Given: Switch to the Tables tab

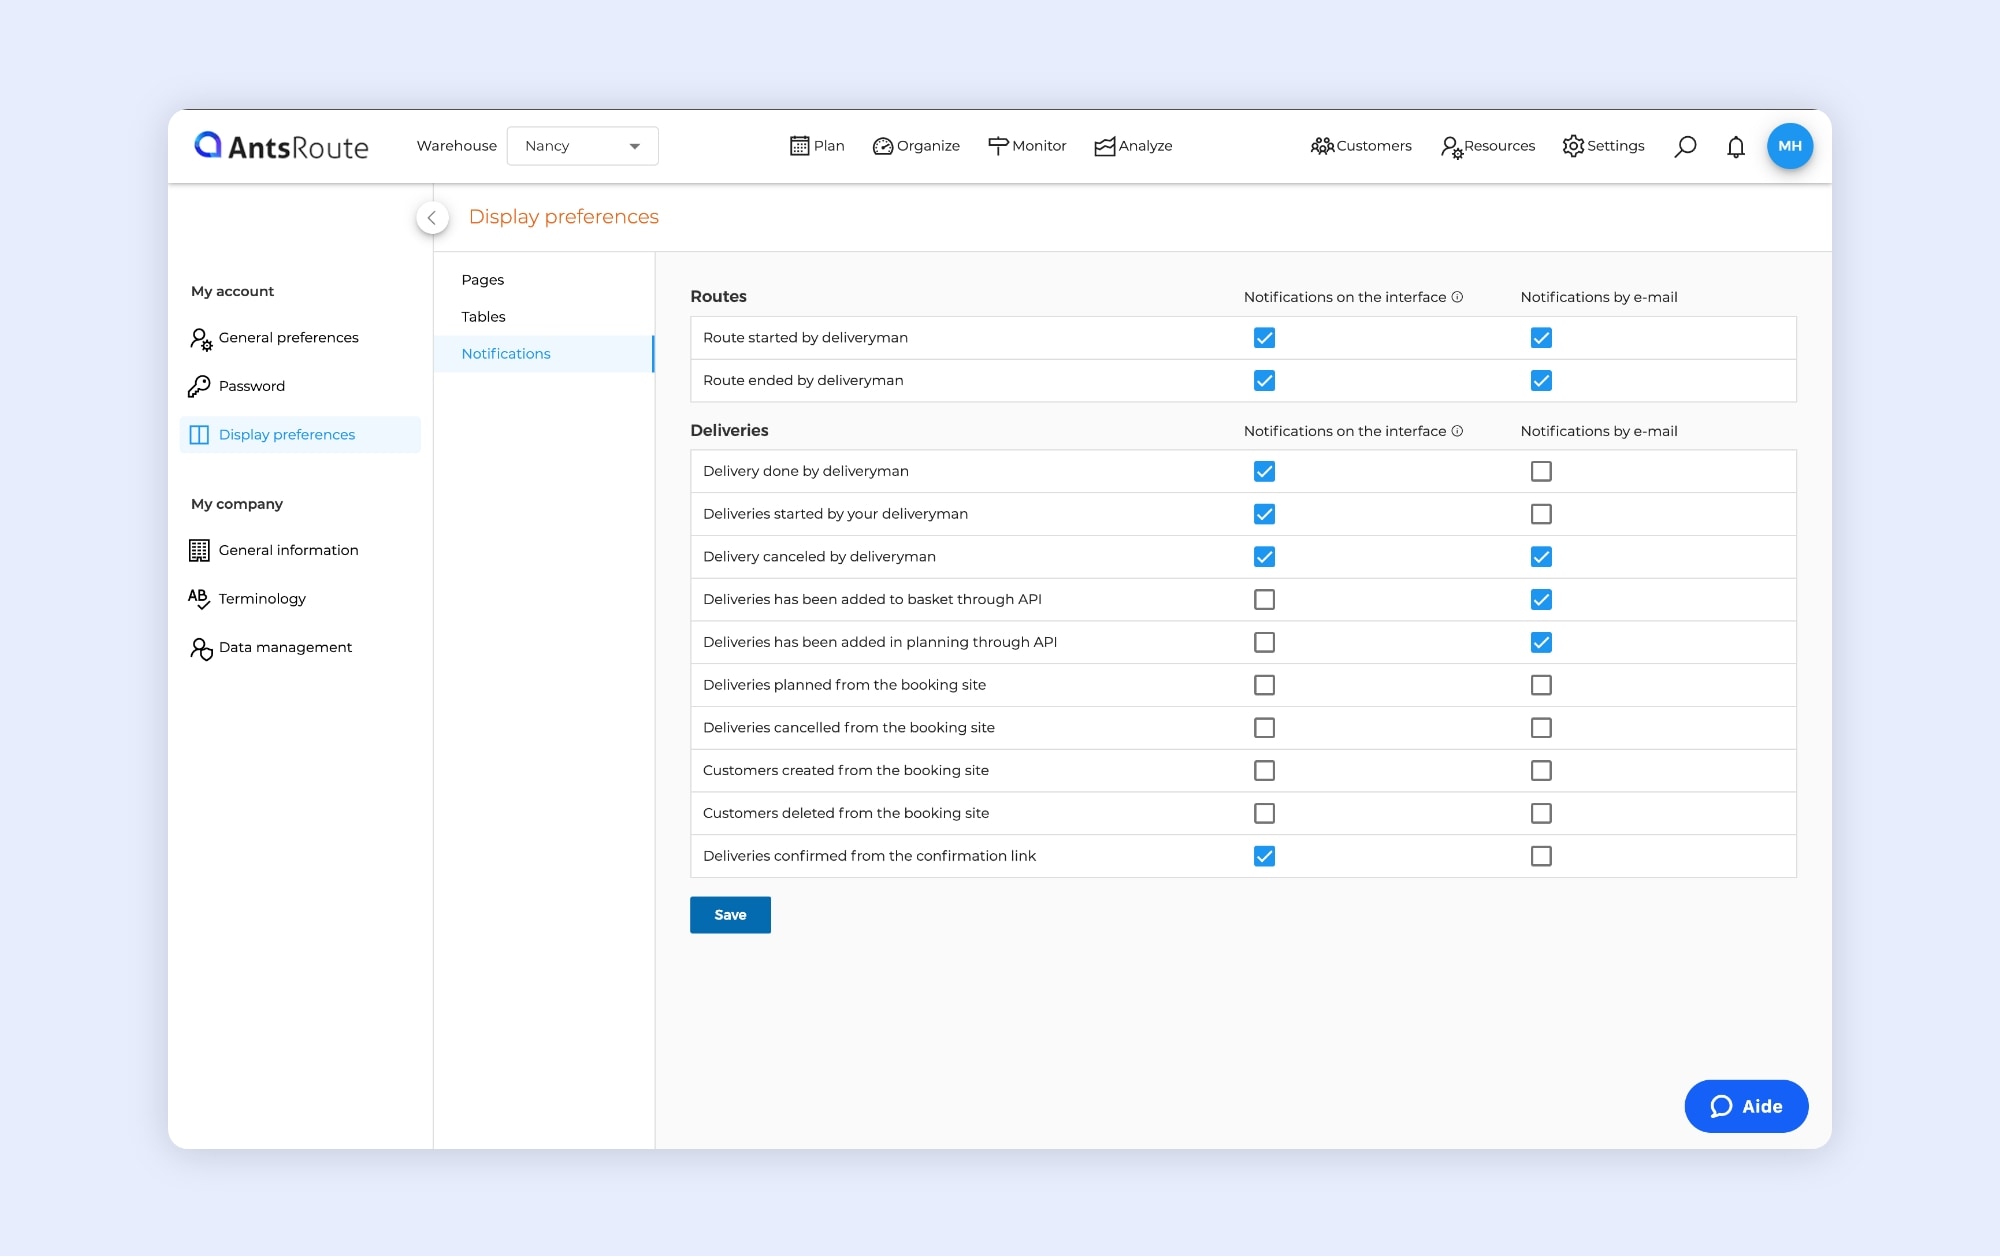Looking at the screenshot, I should [483, 317].
